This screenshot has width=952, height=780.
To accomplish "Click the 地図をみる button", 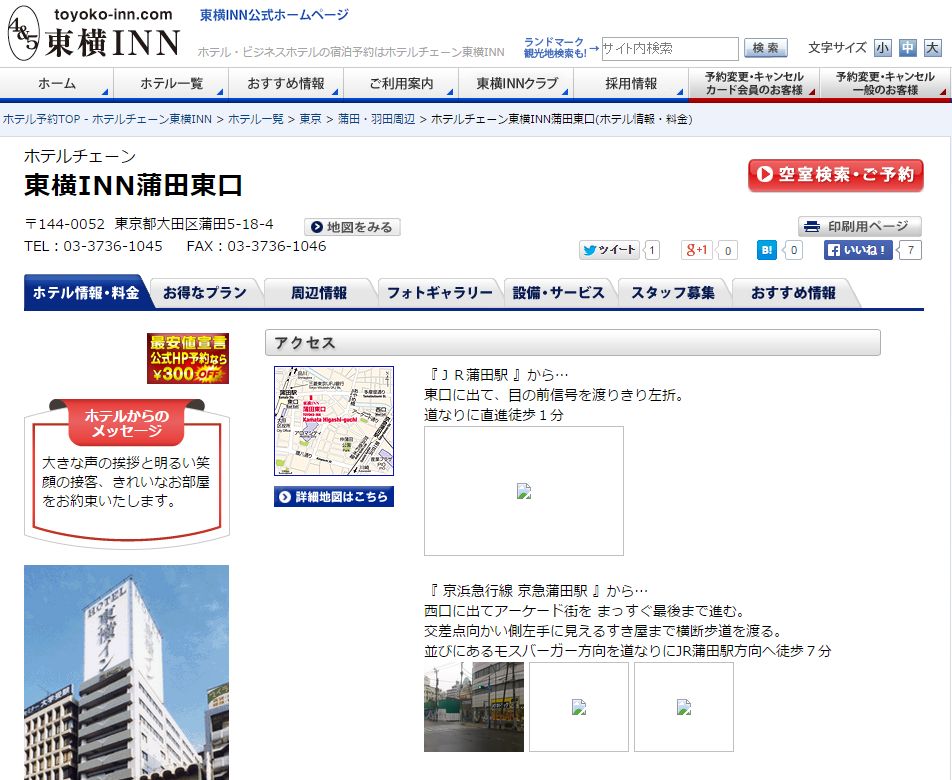I will (x=352, y=227).
